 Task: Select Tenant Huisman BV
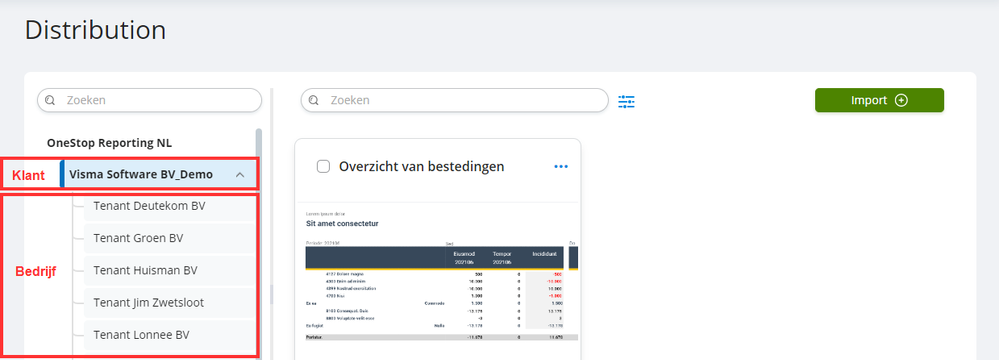pos(168,270)
